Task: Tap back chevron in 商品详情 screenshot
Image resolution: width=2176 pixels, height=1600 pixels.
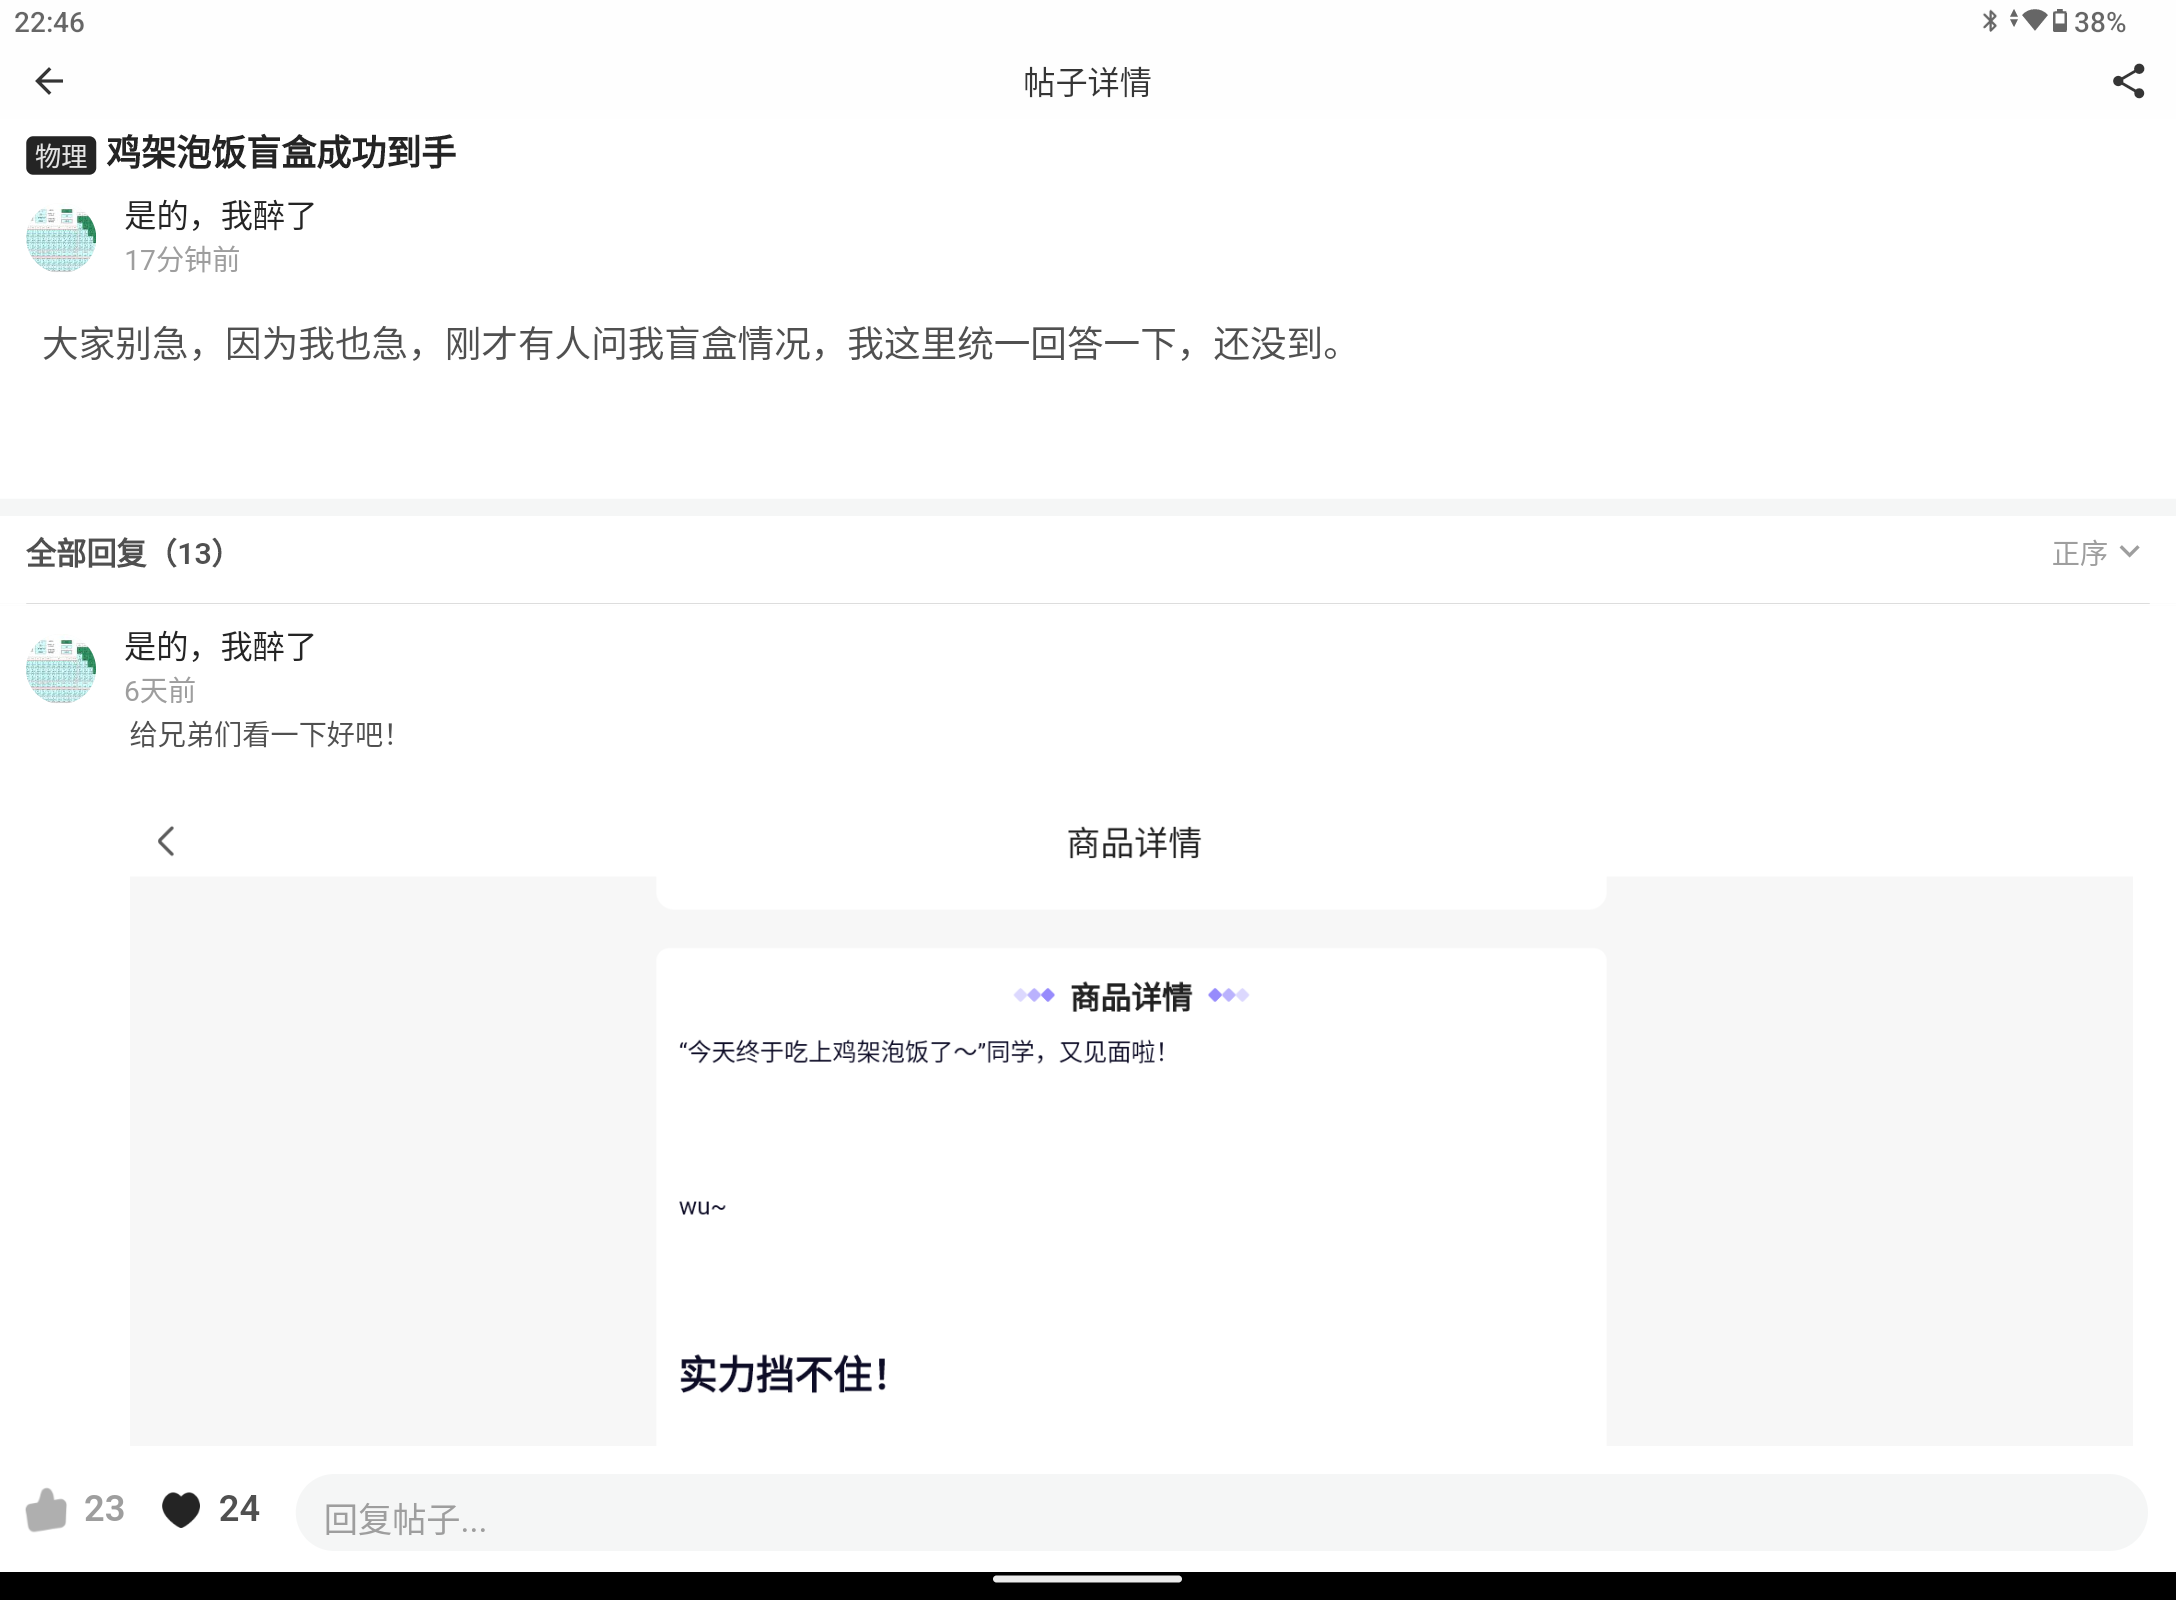Action: click(166, 841)
